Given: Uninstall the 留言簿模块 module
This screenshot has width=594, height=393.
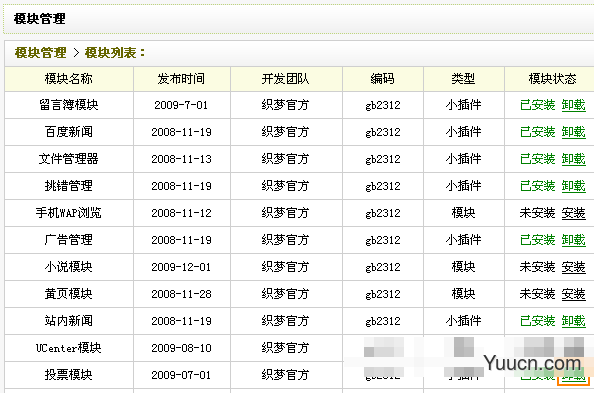Looking at the screenshot, I should (574, 105).
